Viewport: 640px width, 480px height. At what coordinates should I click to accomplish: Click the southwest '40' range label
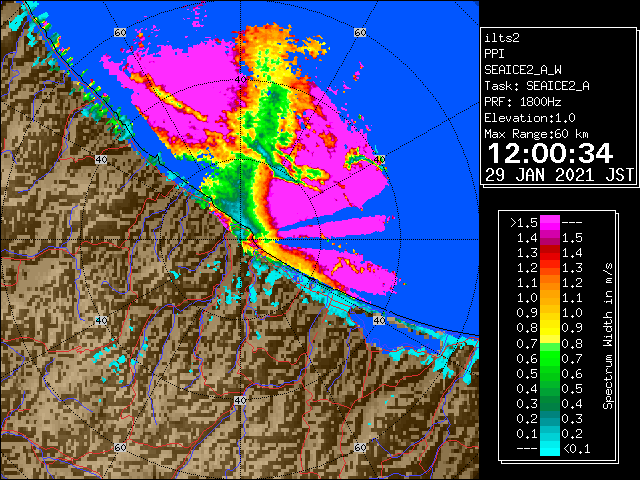point(101,320)
